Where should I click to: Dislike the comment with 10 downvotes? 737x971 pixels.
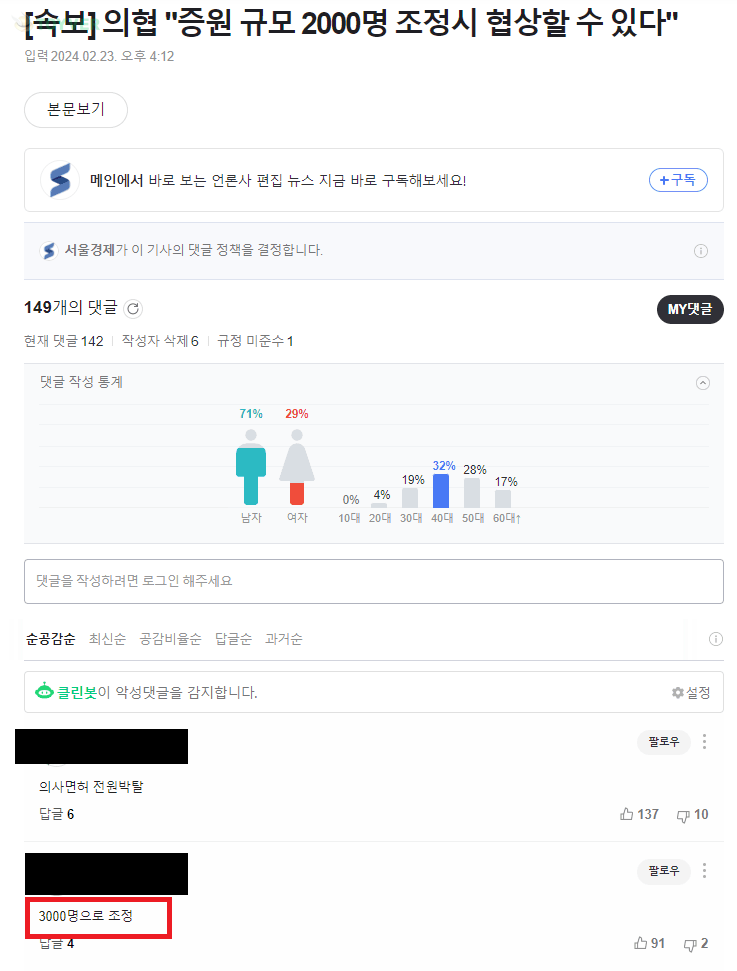[684, 815]
